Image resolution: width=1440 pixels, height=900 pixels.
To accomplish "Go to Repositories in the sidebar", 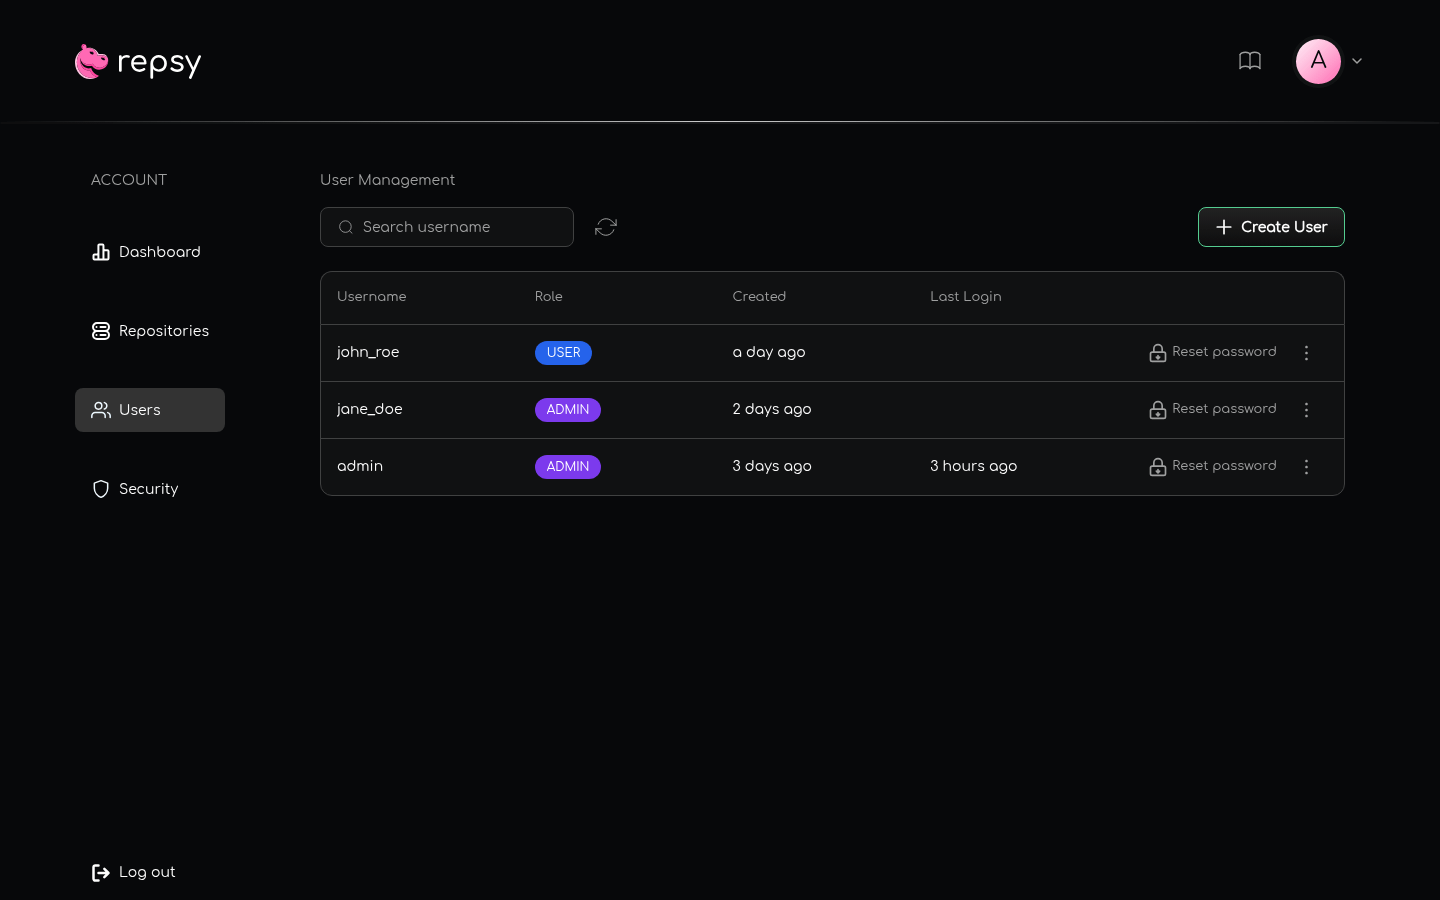I will point(150,331).
